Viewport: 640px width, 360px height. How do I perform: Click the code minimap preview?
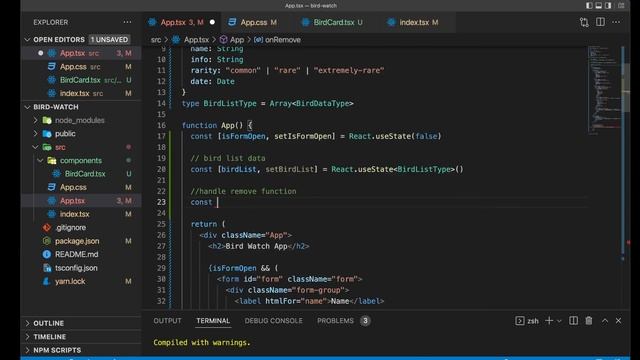click(604, 89)
